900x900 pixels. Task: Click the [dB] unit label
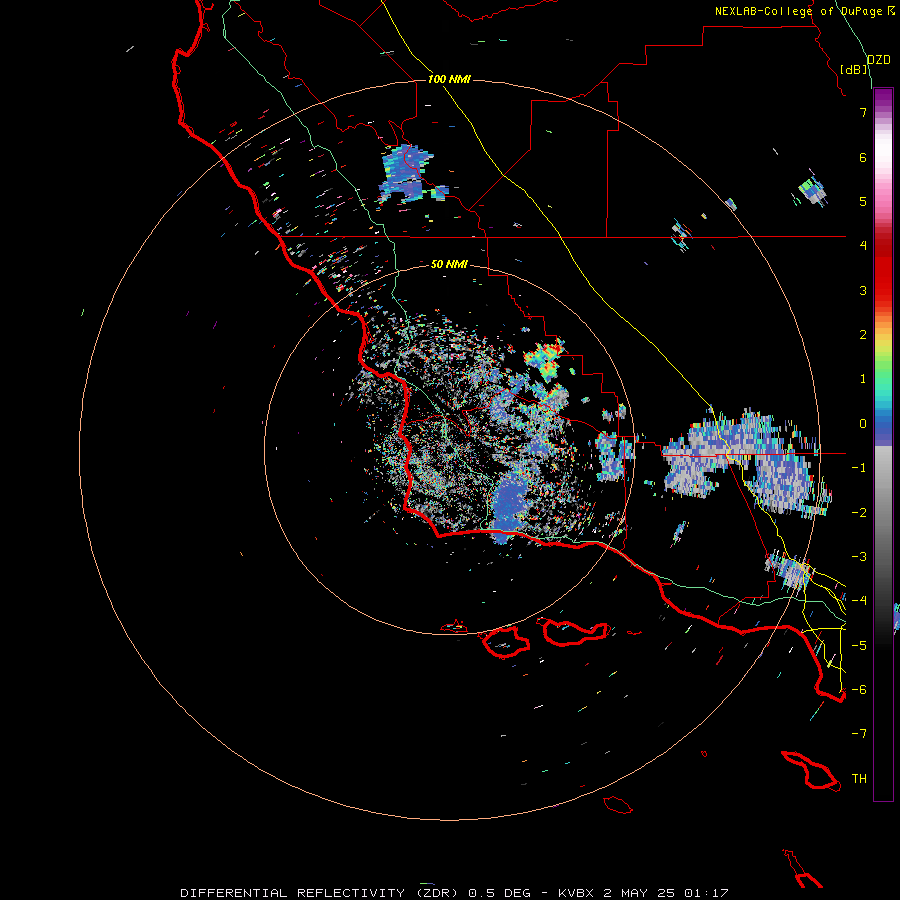854,69
